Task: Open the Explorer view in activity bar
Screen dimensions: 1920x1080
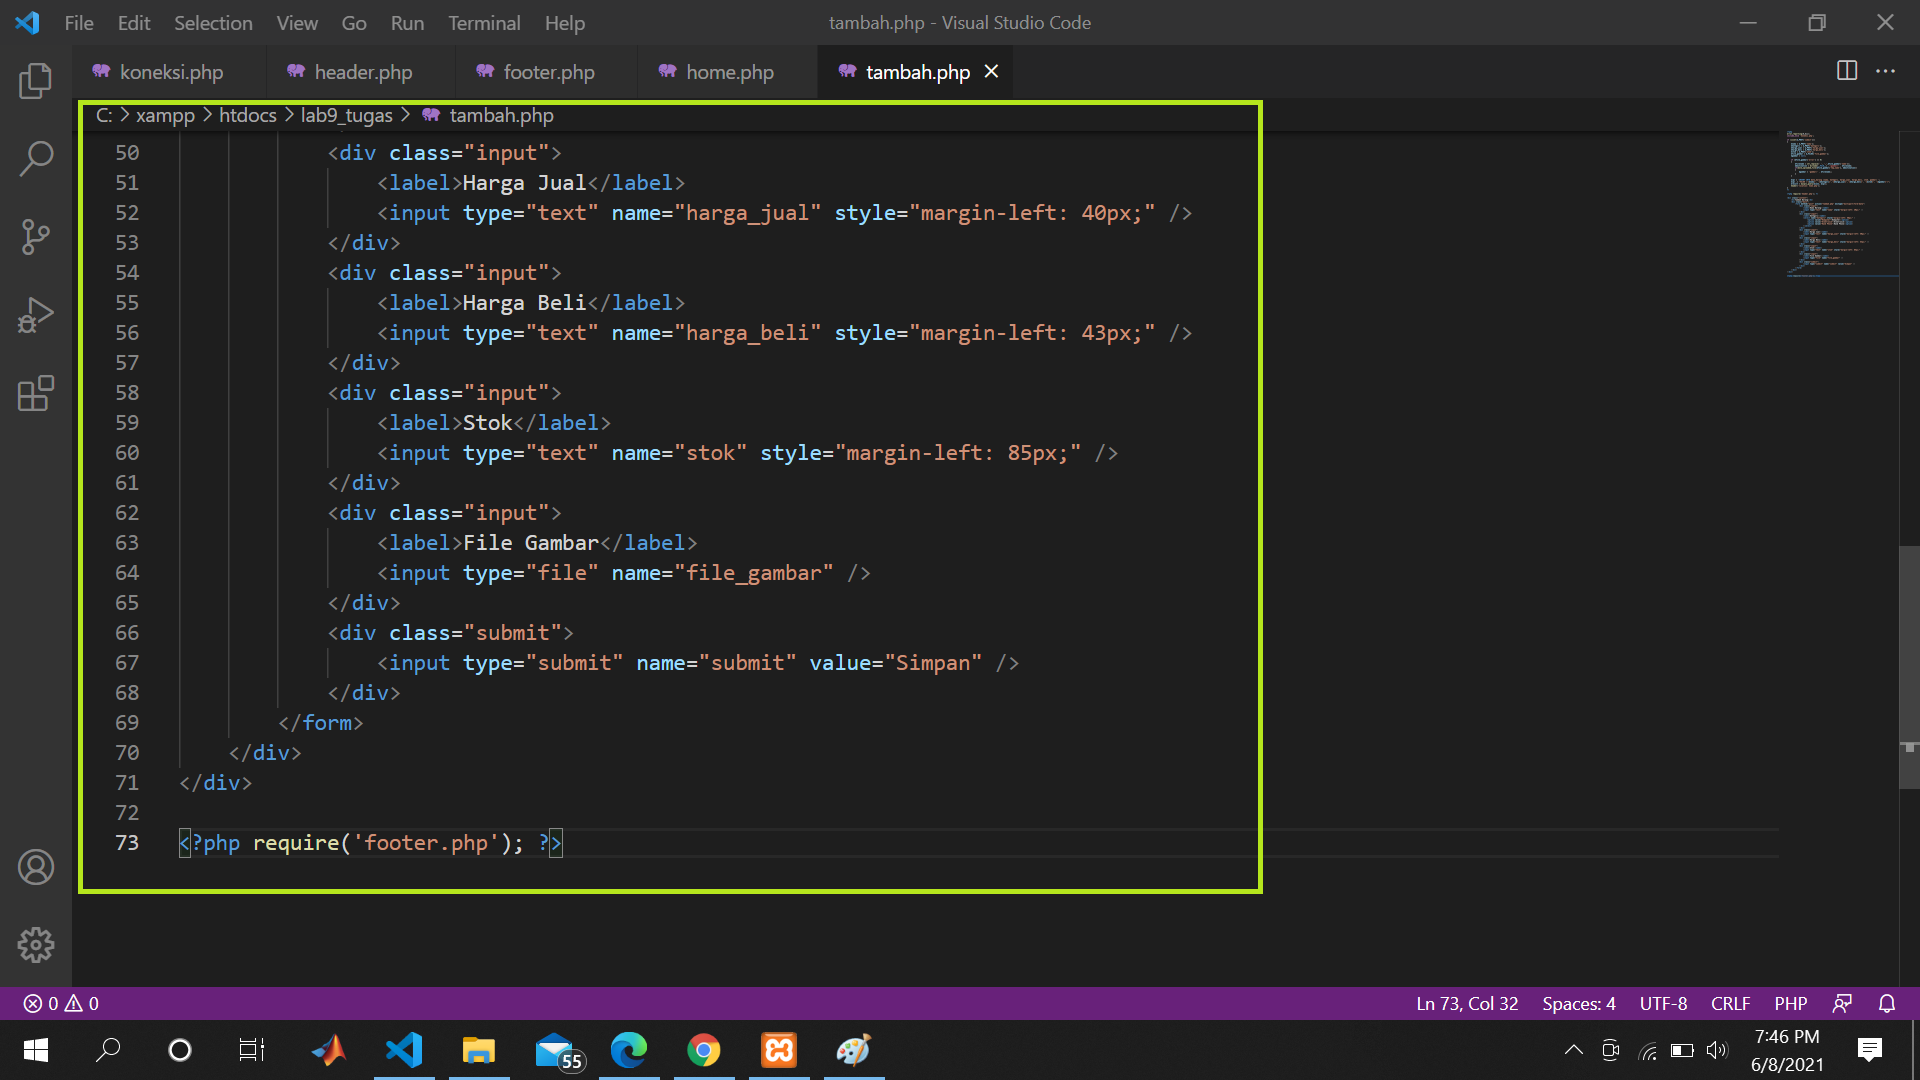Action: point(36,80)
